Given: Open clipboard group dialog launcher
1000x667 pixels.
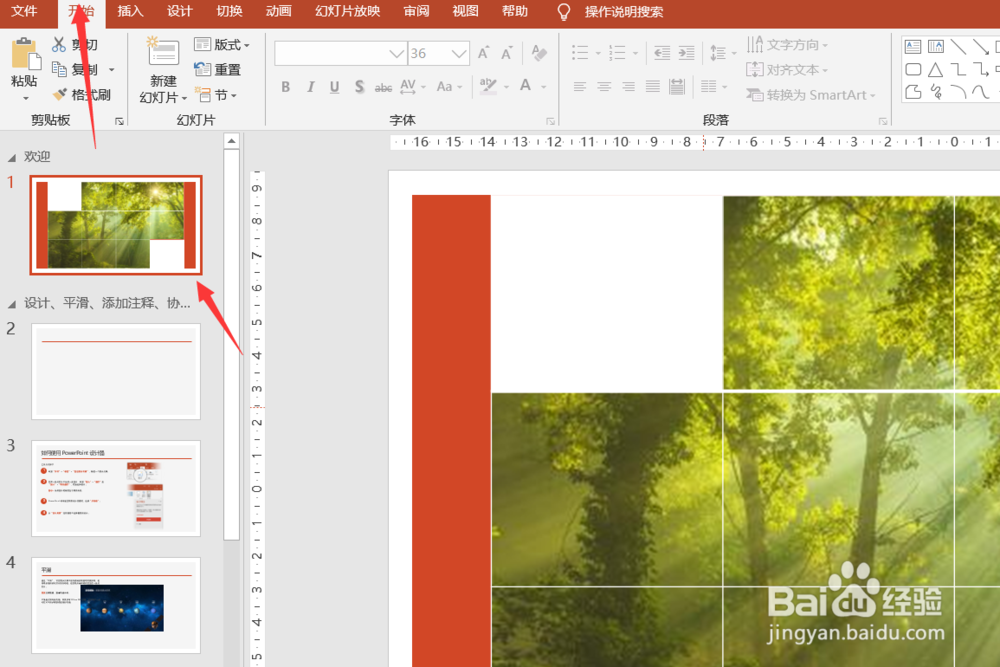Looking at the screenshot, I should coord(119,121).
